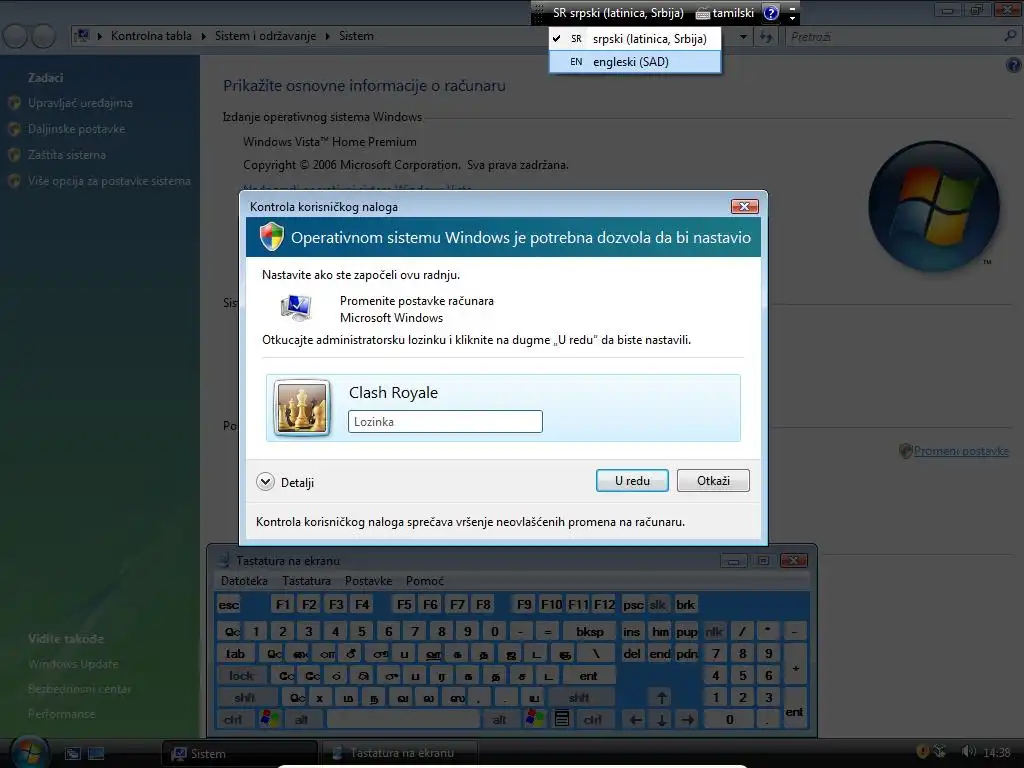
Task: Open Daljinske postavke in task pane
Action: (x=76, y=129)
